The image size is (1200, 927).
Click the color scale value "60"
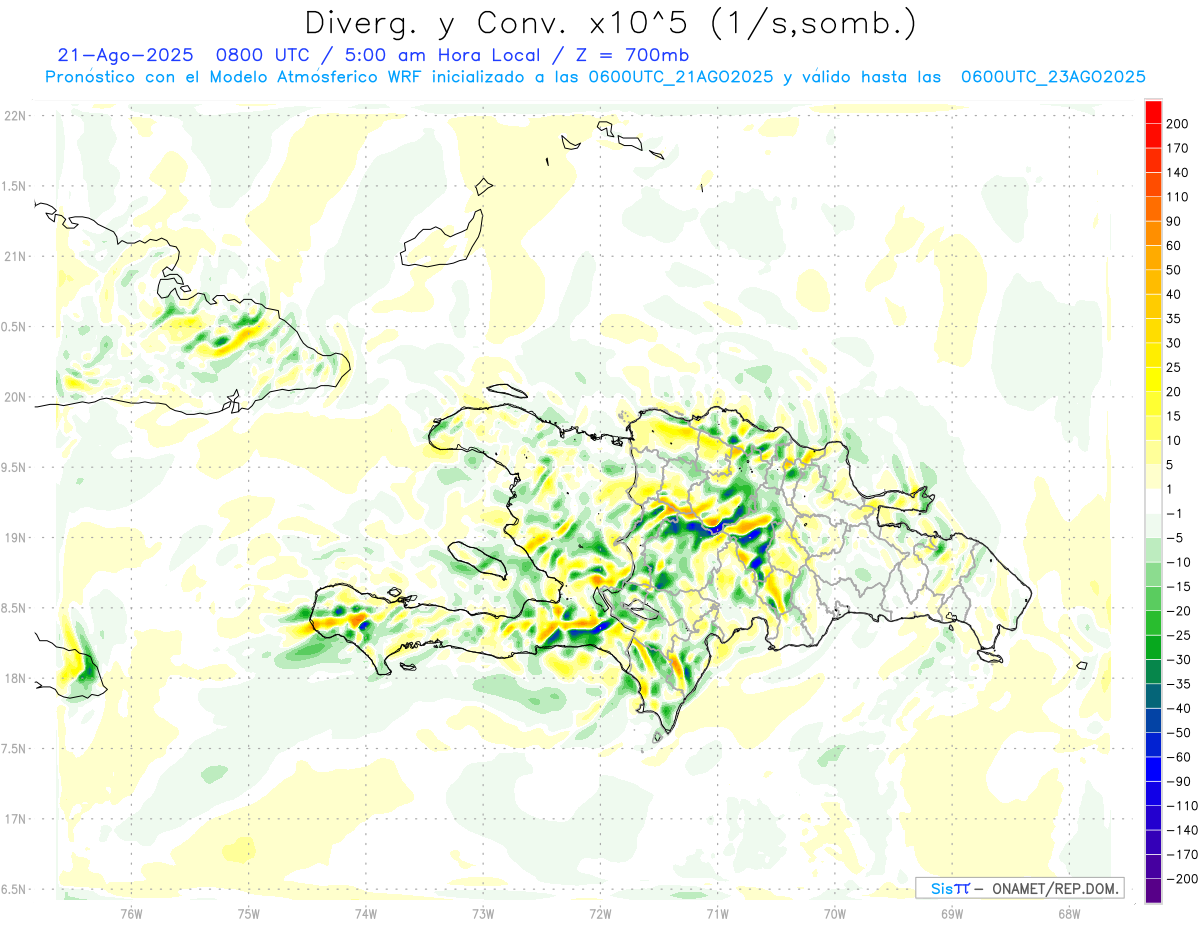coord(1175,246)
